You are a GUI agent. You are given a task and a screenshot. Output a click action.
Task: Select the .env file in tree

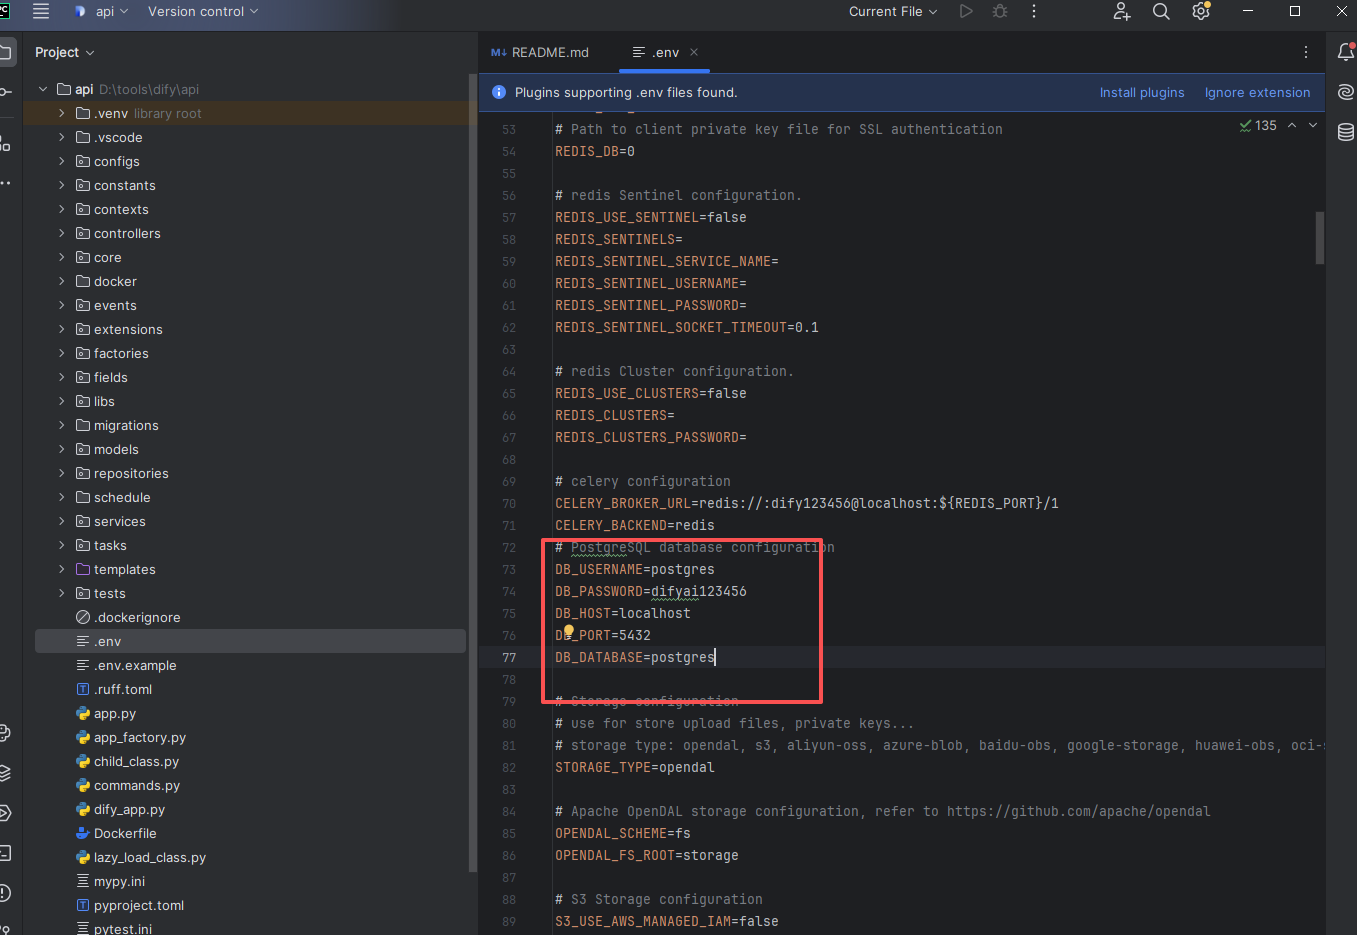click(x=250, y=641)
